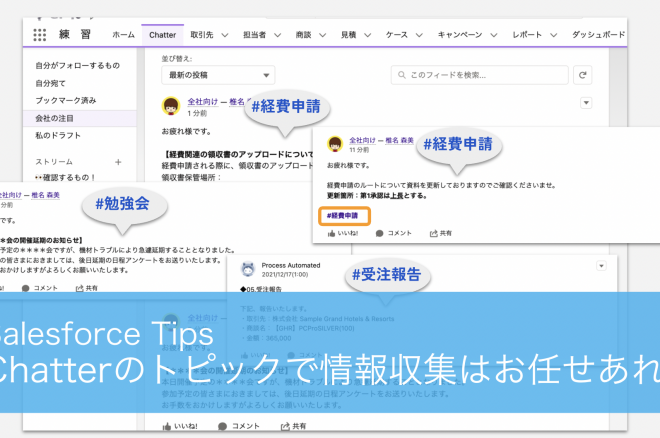Comment on the 経費申請のルート post
The width and height of the screenshot is (660, 438).
point(393,233)
